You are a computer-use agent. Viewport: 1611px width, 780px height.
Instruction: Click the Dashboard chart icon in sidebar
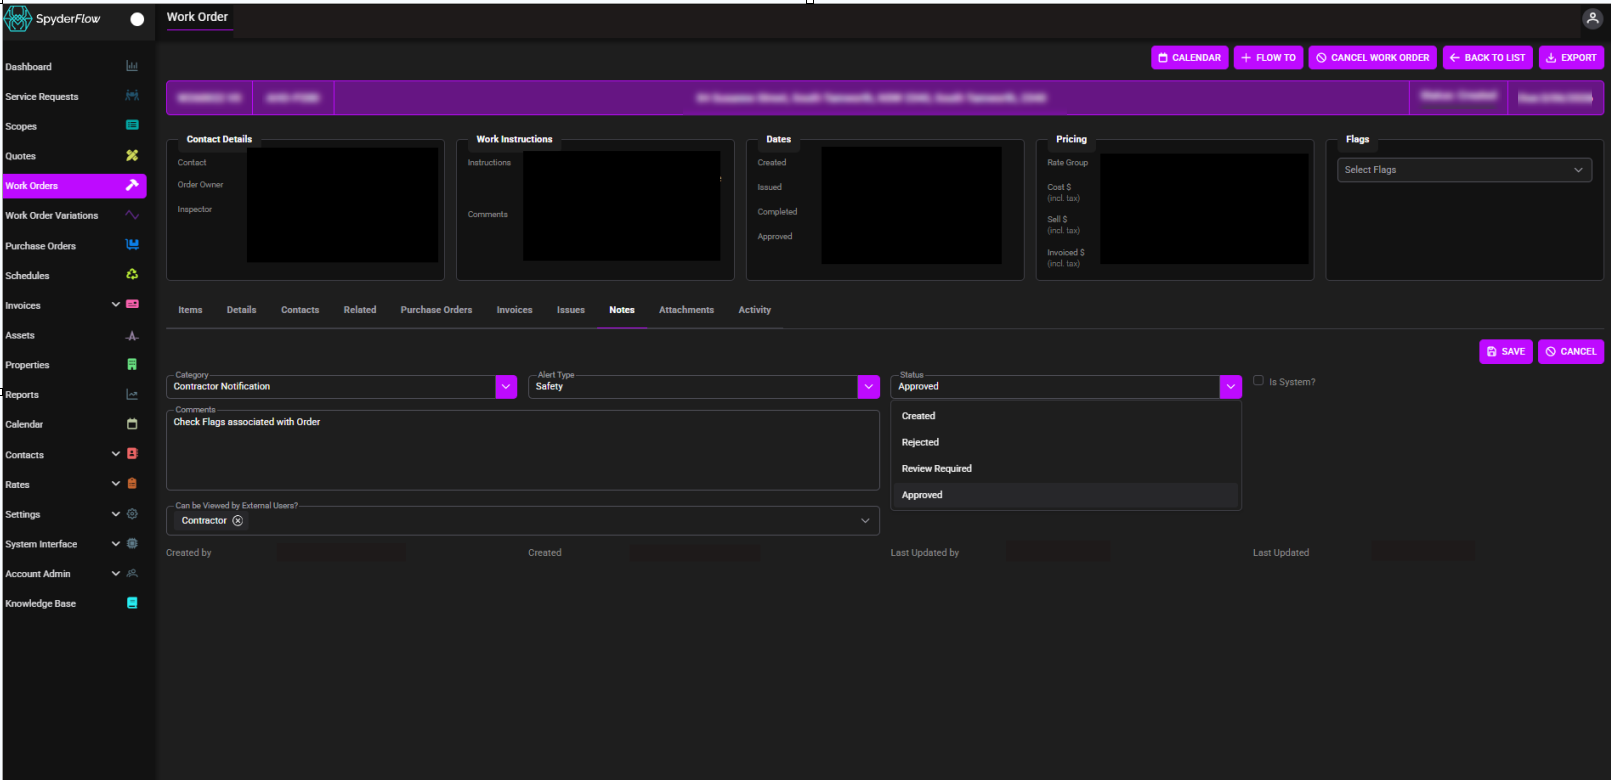[132, 66]
